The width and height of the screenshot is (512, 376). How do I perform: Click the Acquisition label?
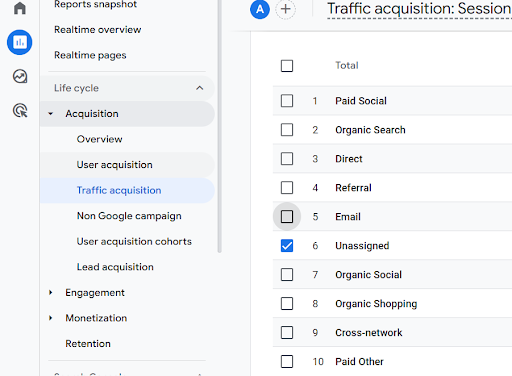pos(92,114)
